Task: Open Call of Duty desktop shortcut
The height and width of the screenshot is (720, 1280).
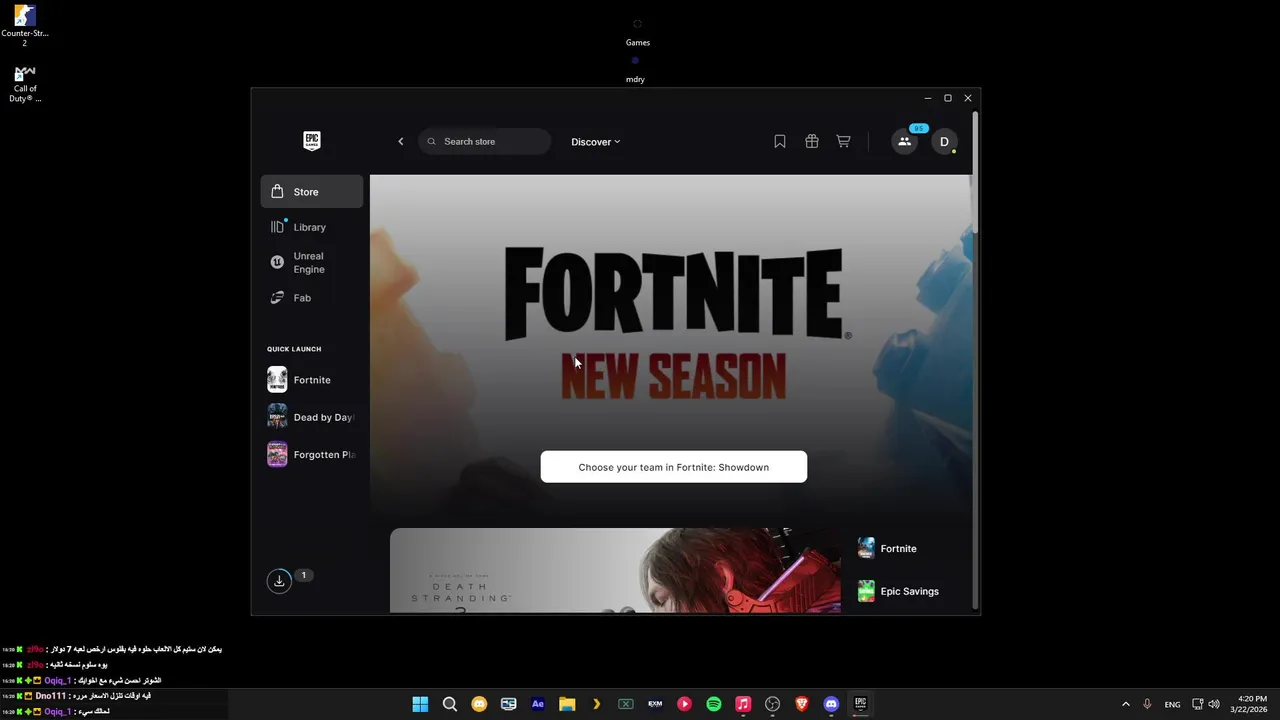Action: click(25, 84)
